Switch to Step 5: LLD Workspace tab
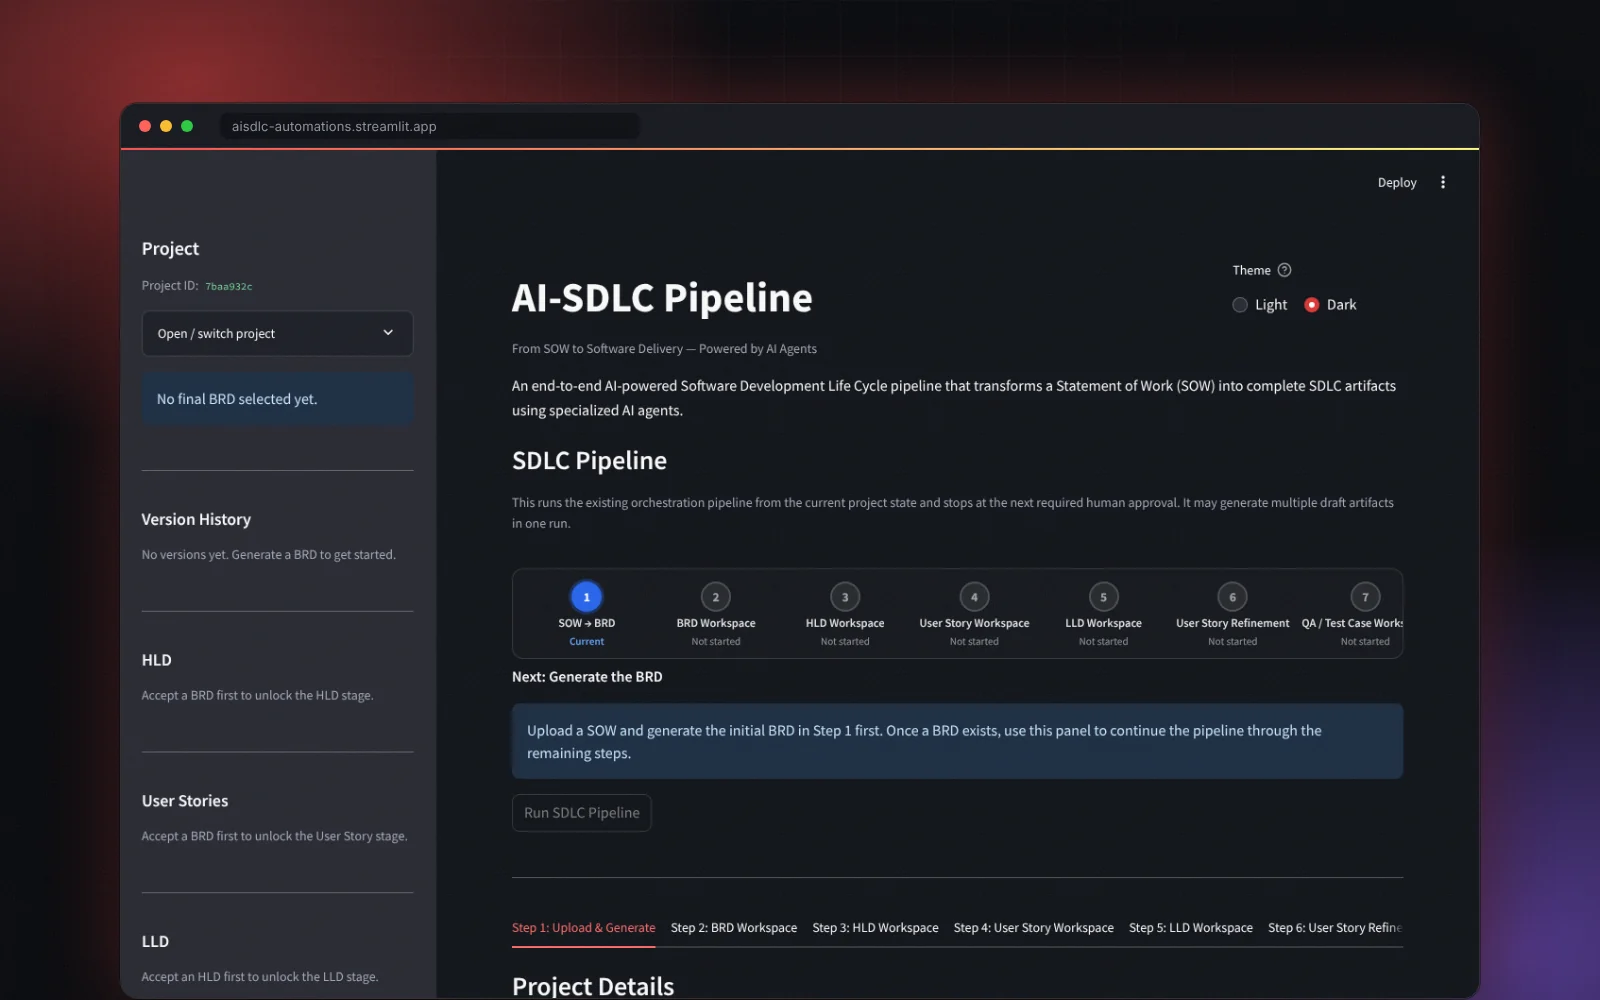 (1190, 928)
